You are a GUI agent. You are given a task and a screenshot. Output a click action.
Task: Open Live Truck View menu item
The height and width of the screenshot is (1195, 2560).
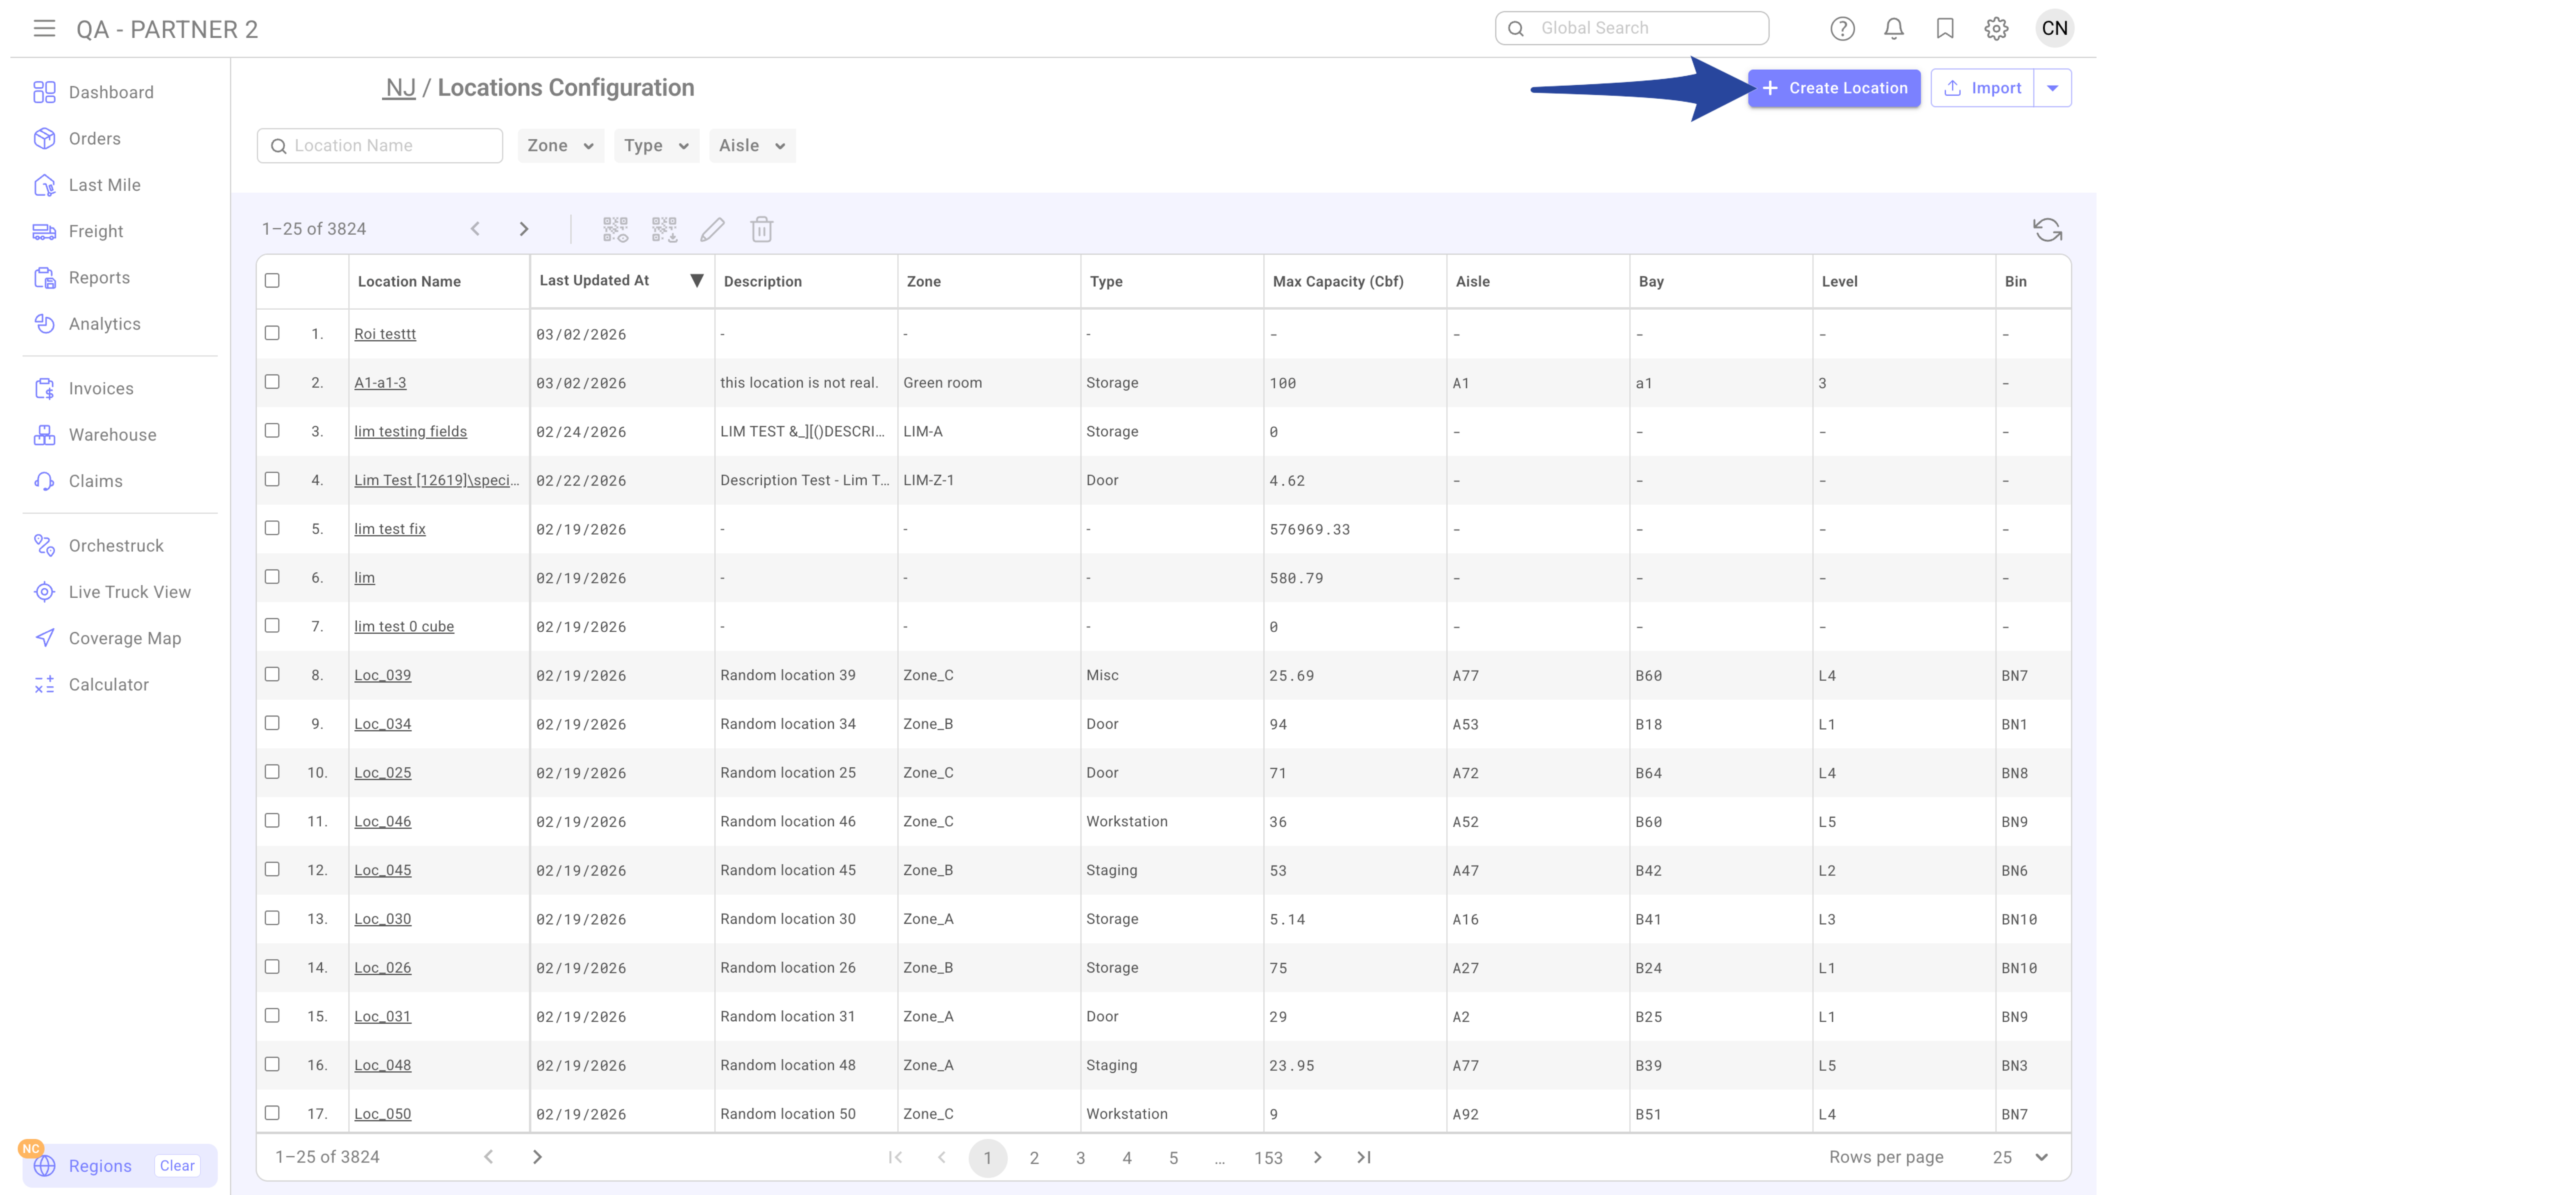tap(129, 592)
